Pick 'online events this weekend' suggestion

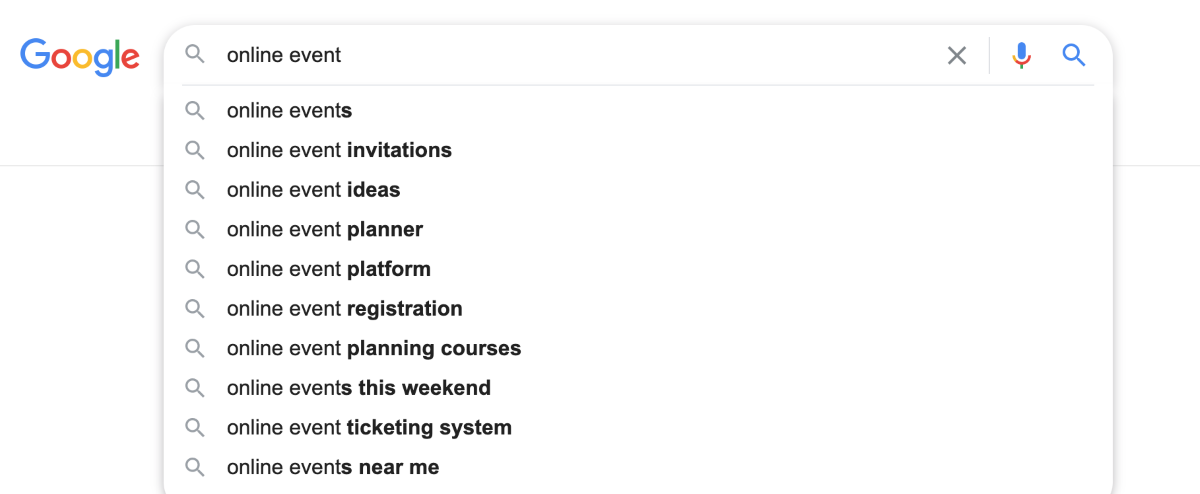click(638, 388)
